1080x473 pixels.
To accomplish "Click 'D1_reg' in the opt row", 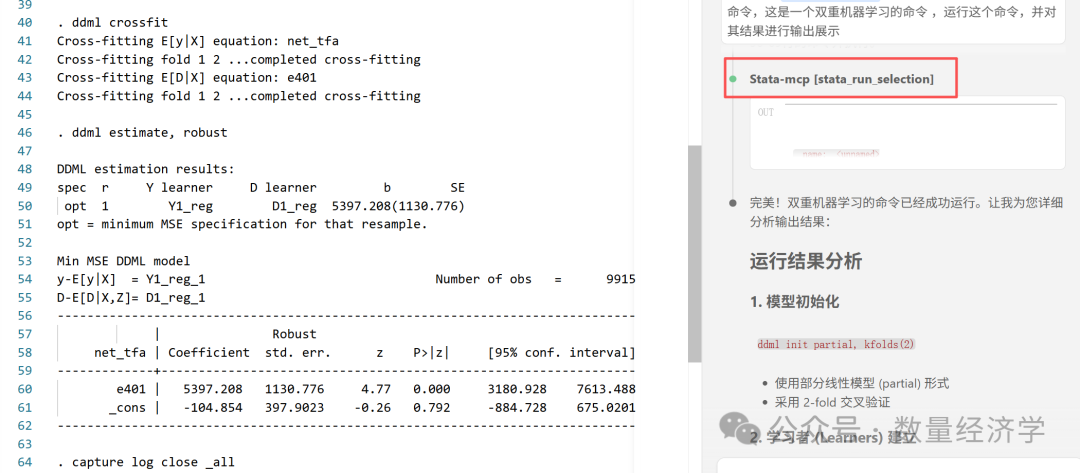I will [294, 206].
